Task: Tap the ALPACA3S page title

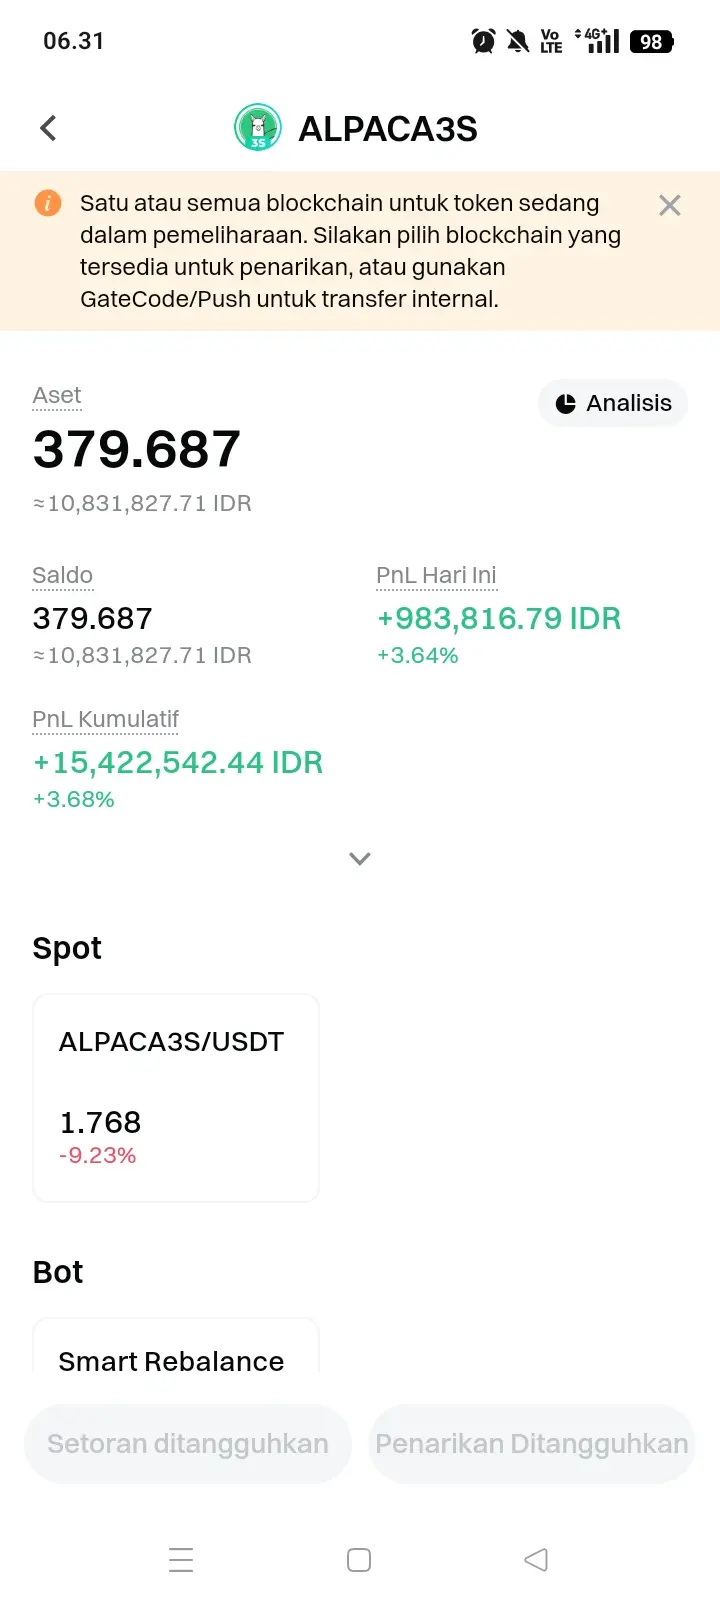Action: [x=388, y=129]
